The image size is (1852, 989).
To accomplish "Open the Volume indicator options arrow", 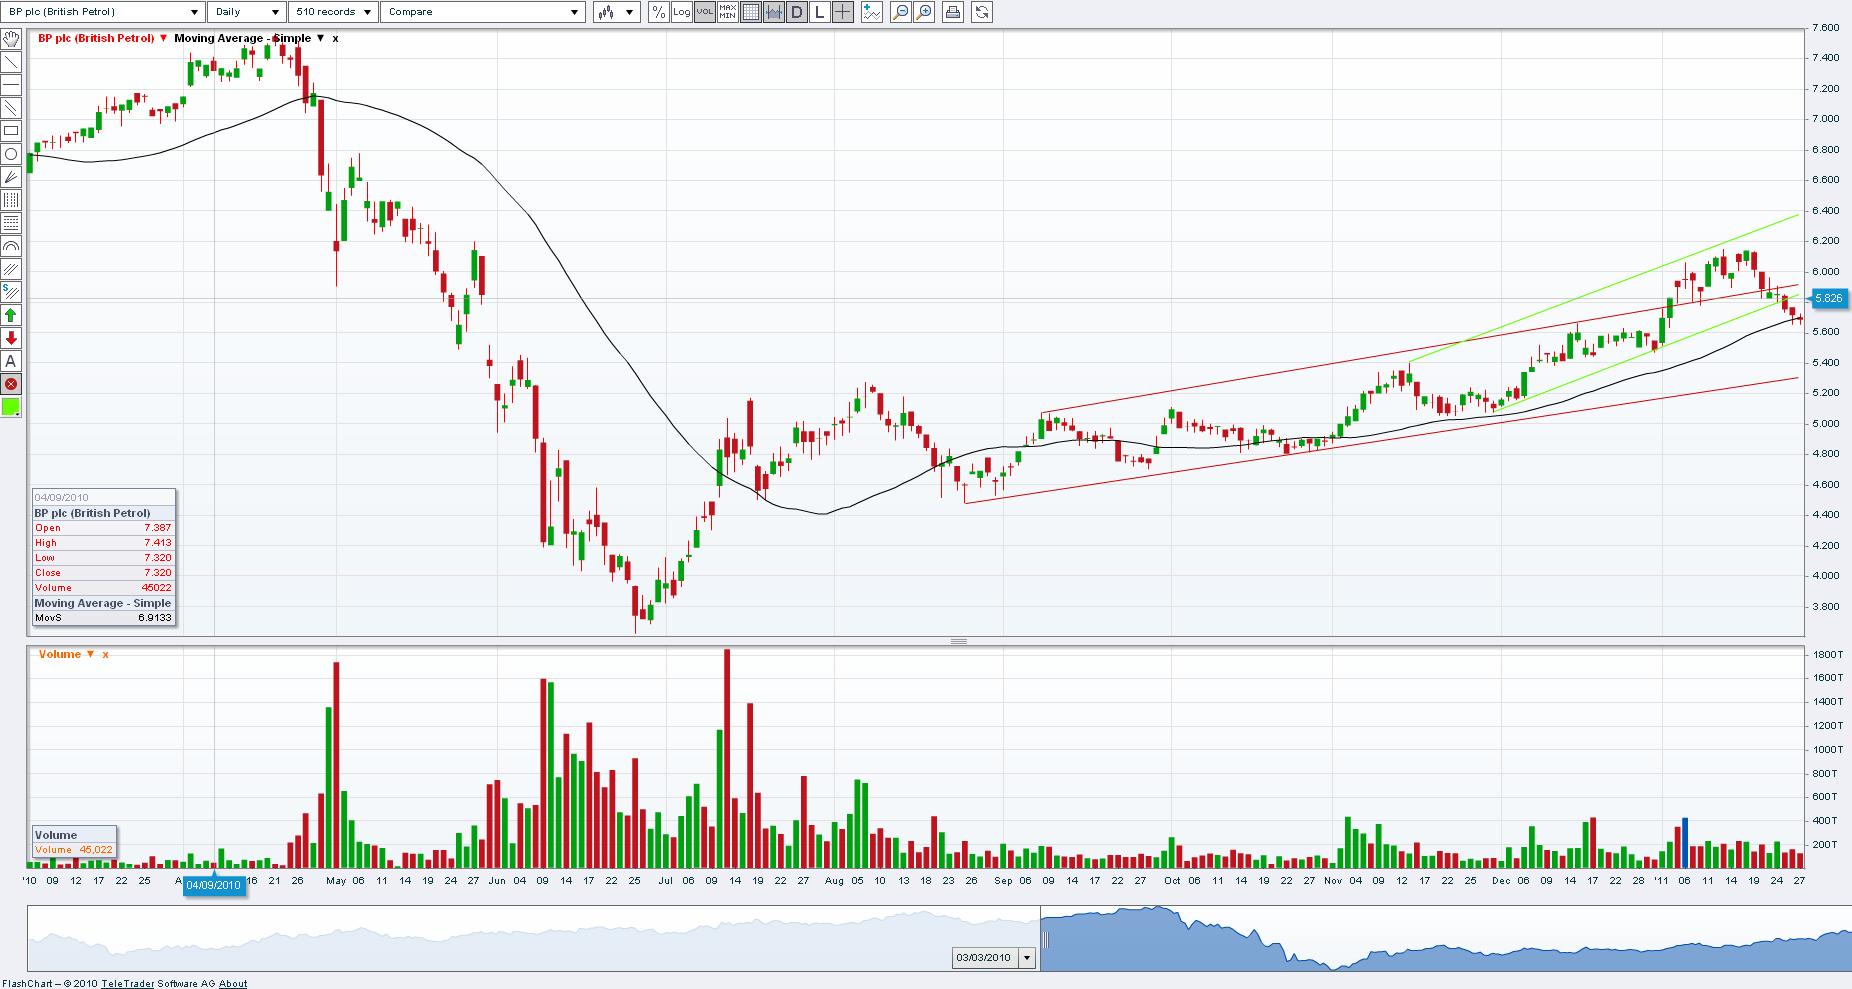I will (x=90, y=654).
